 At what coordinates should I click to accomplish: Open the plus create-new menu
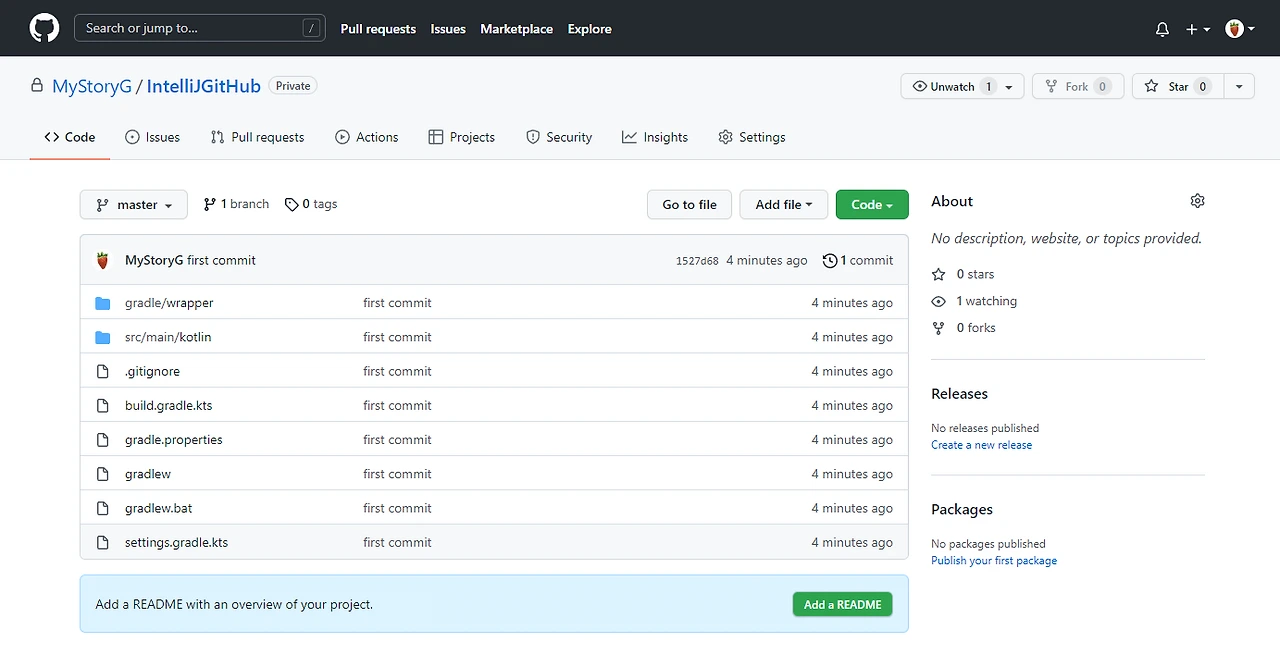[1198, 29]
